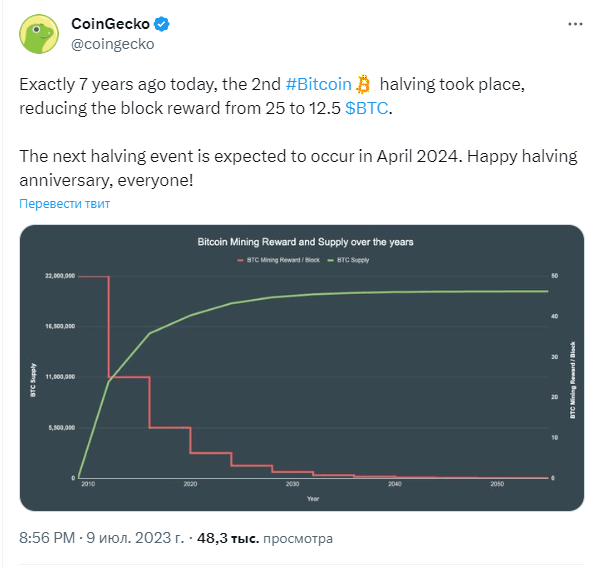This screenshot has height=568, width=600.
Task: Click the 'BTC Supply' left axis title
Action: tap(32, 380)
